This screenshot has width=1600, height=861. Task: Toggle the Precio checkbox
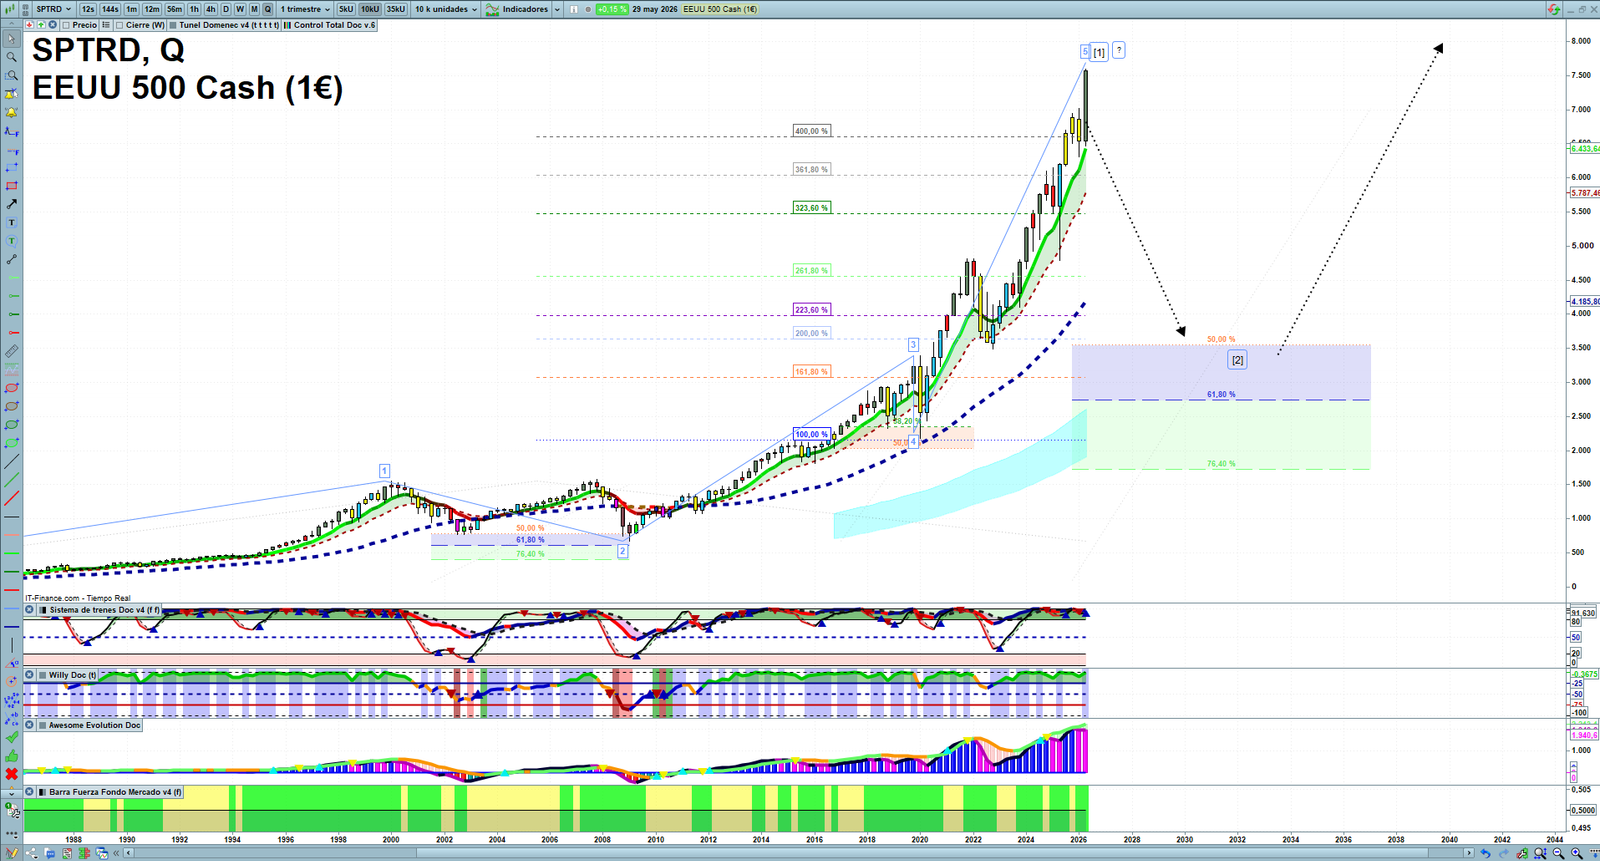click(x=67, y=25)
